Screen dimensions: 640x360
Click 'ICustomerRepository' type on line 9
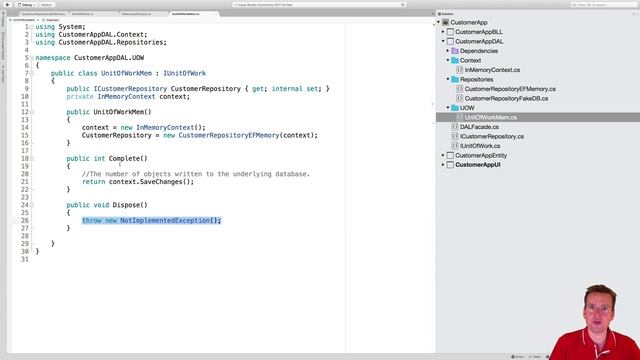(x=130, y=89)
